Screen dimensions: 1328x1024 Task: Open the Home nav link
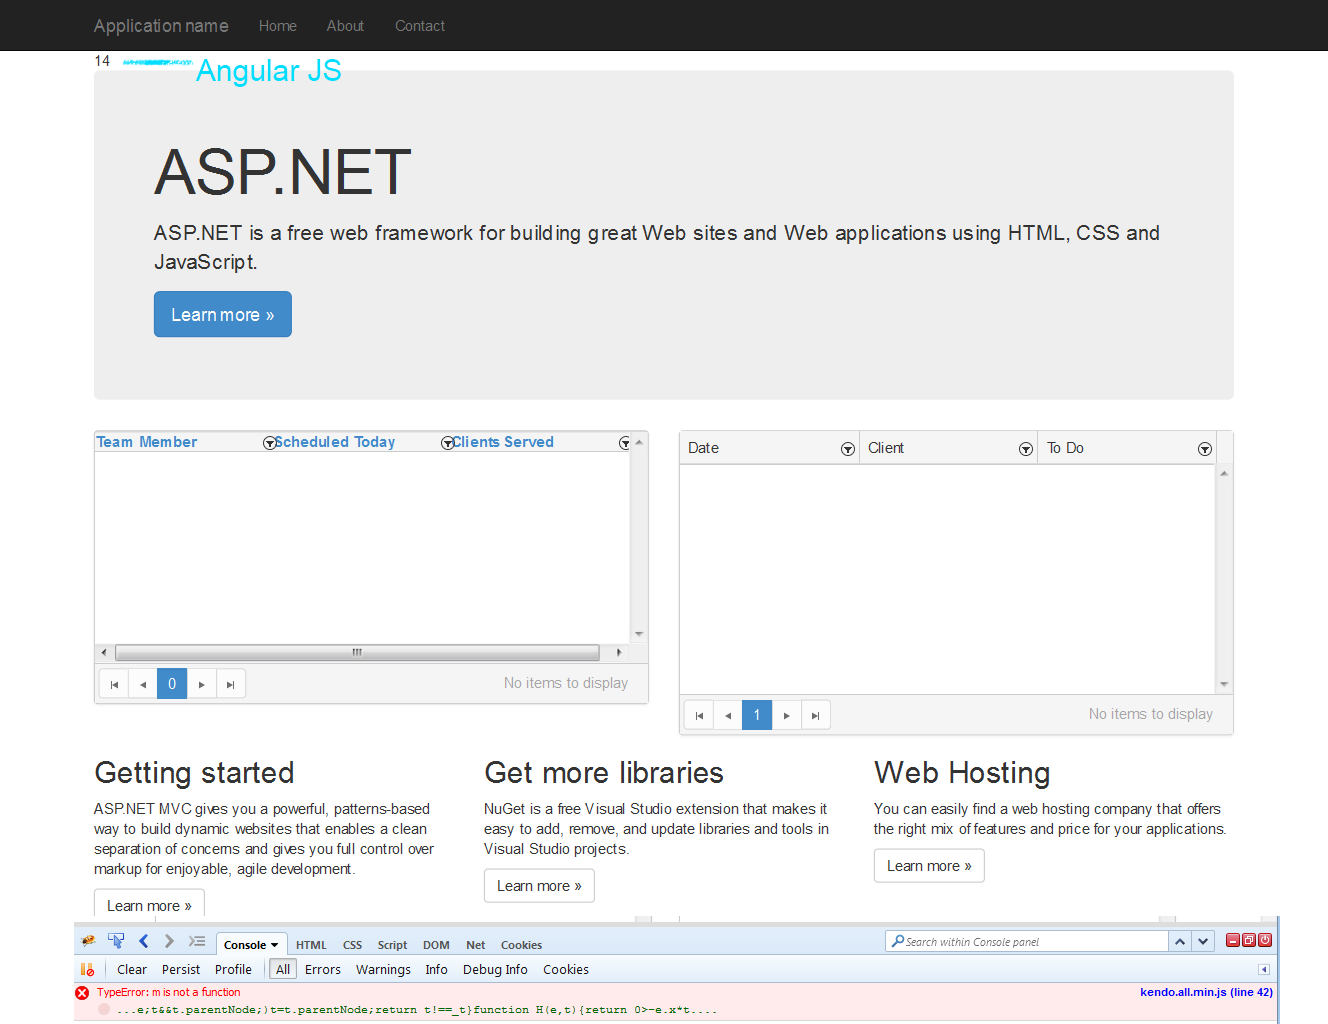point(277,26)
